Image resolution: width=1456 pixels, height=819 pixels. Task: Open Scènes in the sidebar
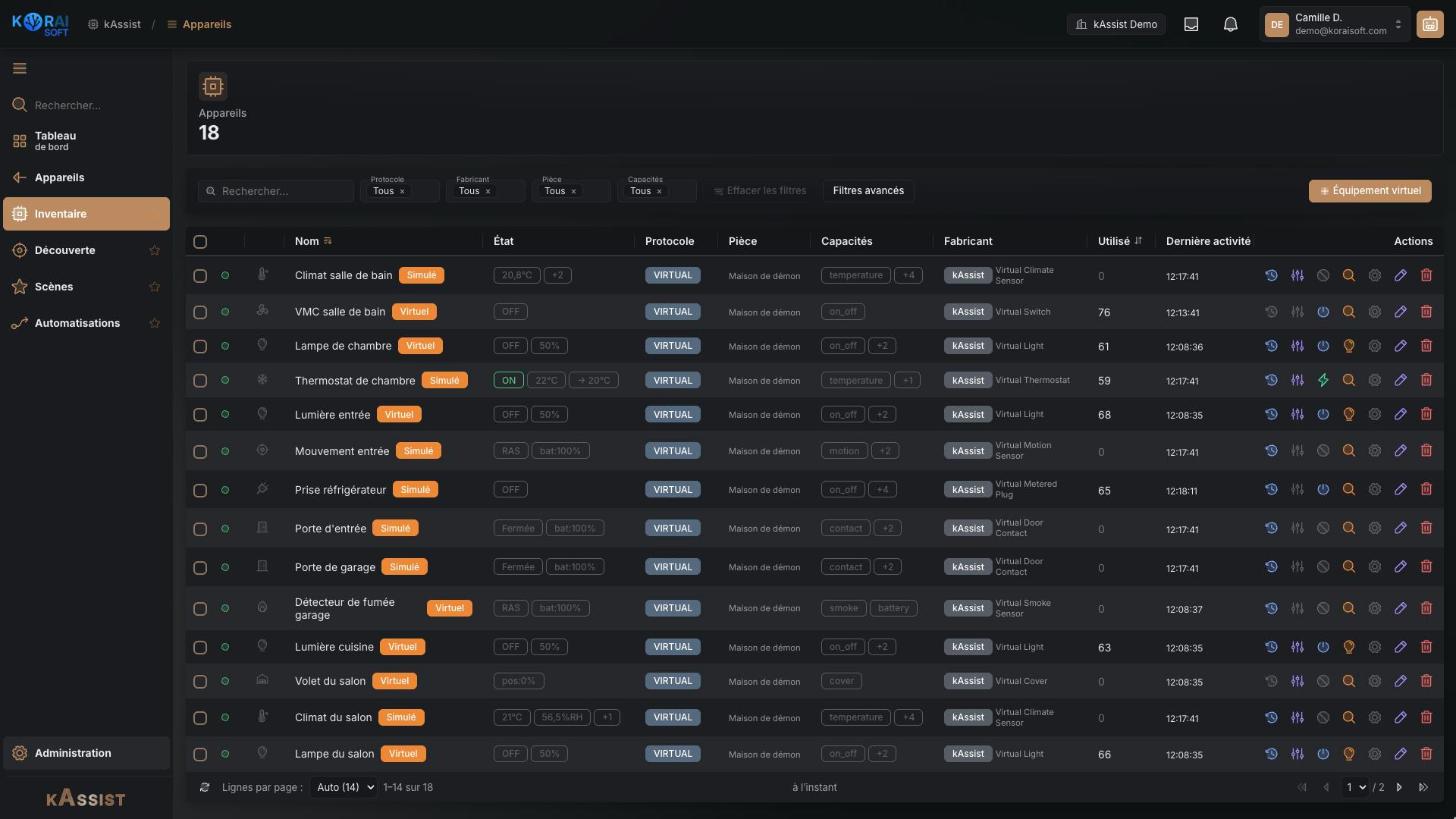[86, 287]
